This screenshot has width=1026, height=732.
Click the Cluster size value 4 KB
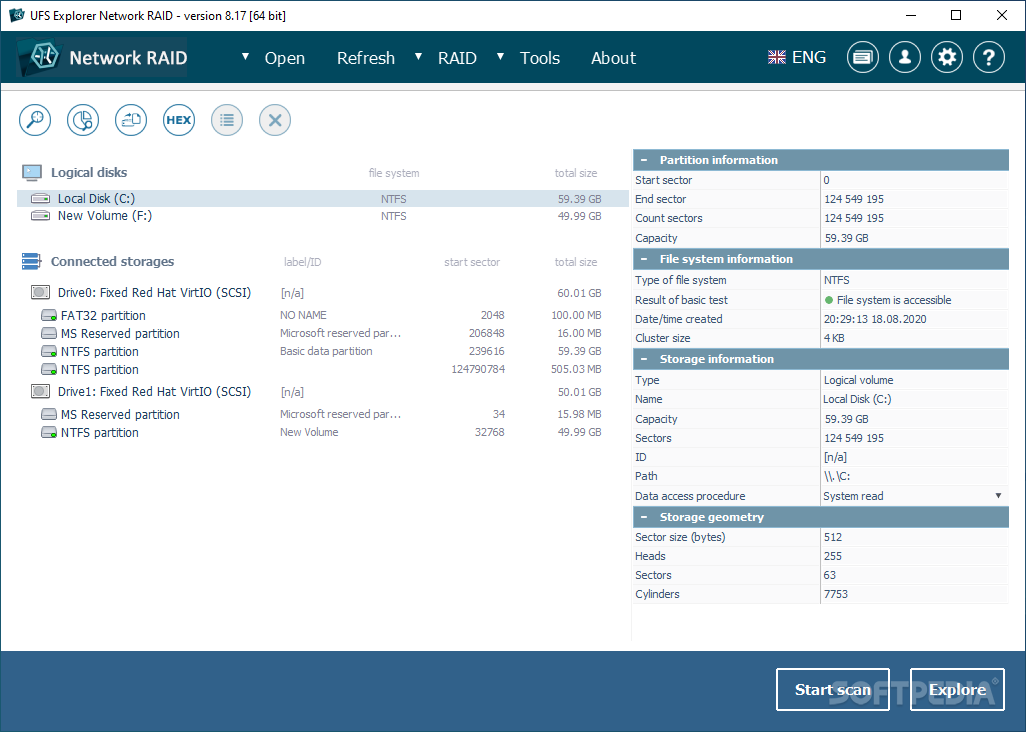coord(834,338)
